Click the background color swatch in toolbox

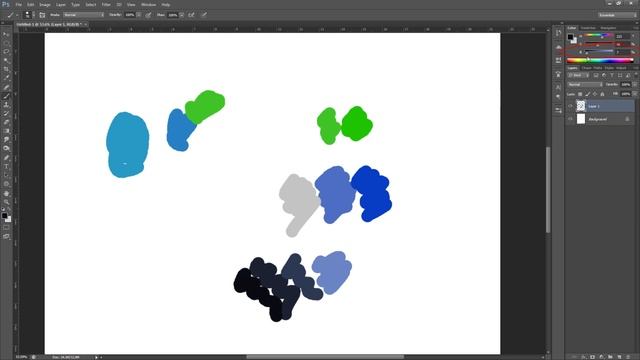click(x=8, y=219)
